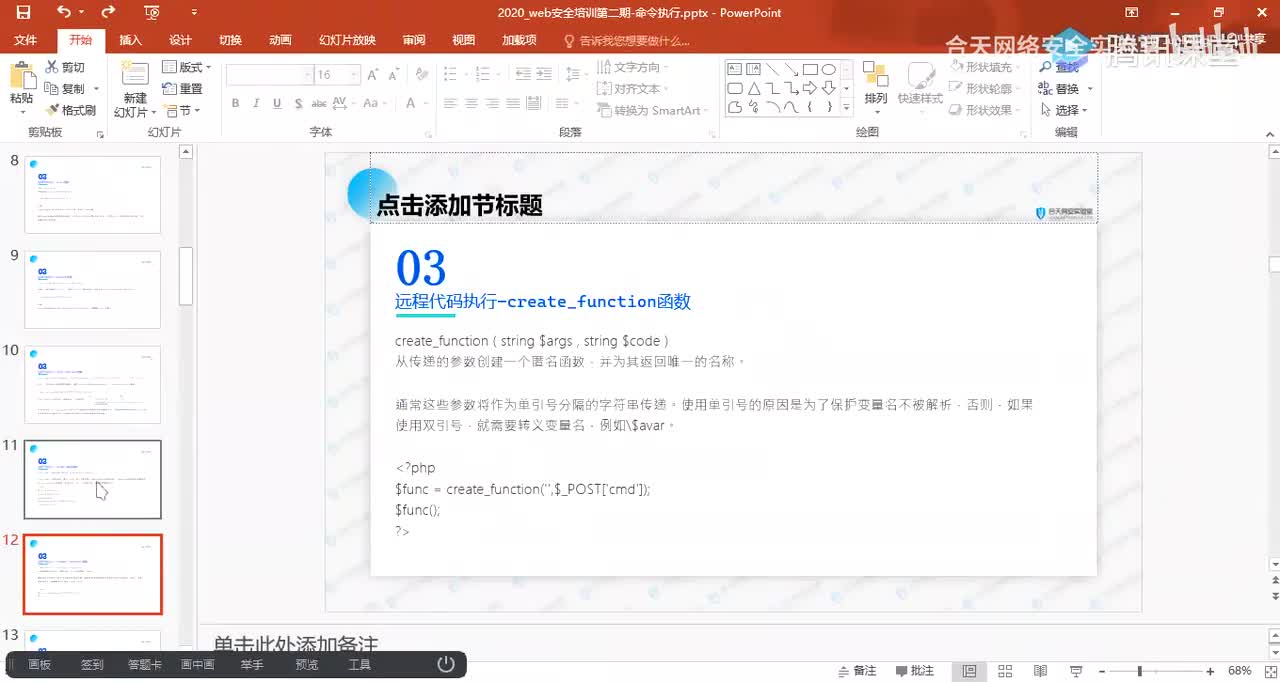Screen dimensions: 1280x682
Task: Open the 插入 (Insert) ribbon tab
Action: [131, 40]
